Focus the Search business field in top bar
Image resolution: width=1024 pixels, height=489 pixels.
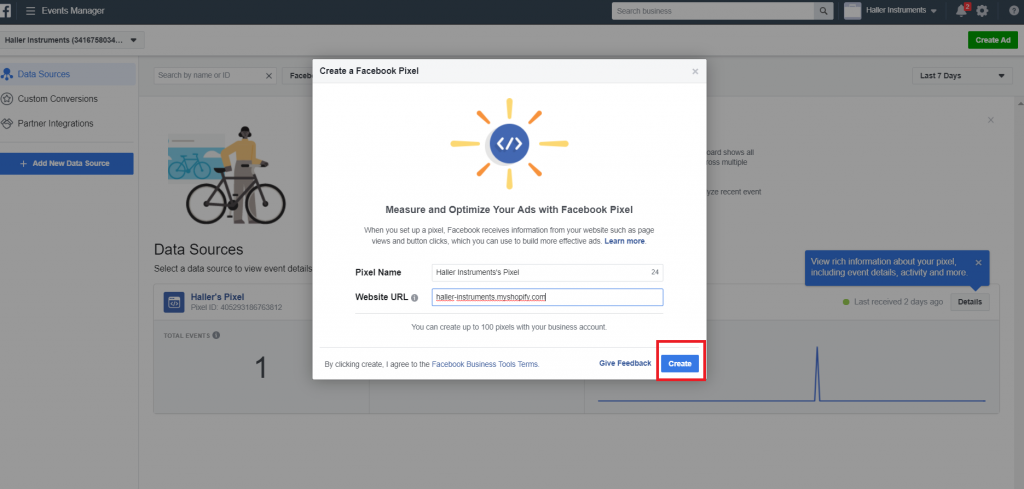coord(712,10)
